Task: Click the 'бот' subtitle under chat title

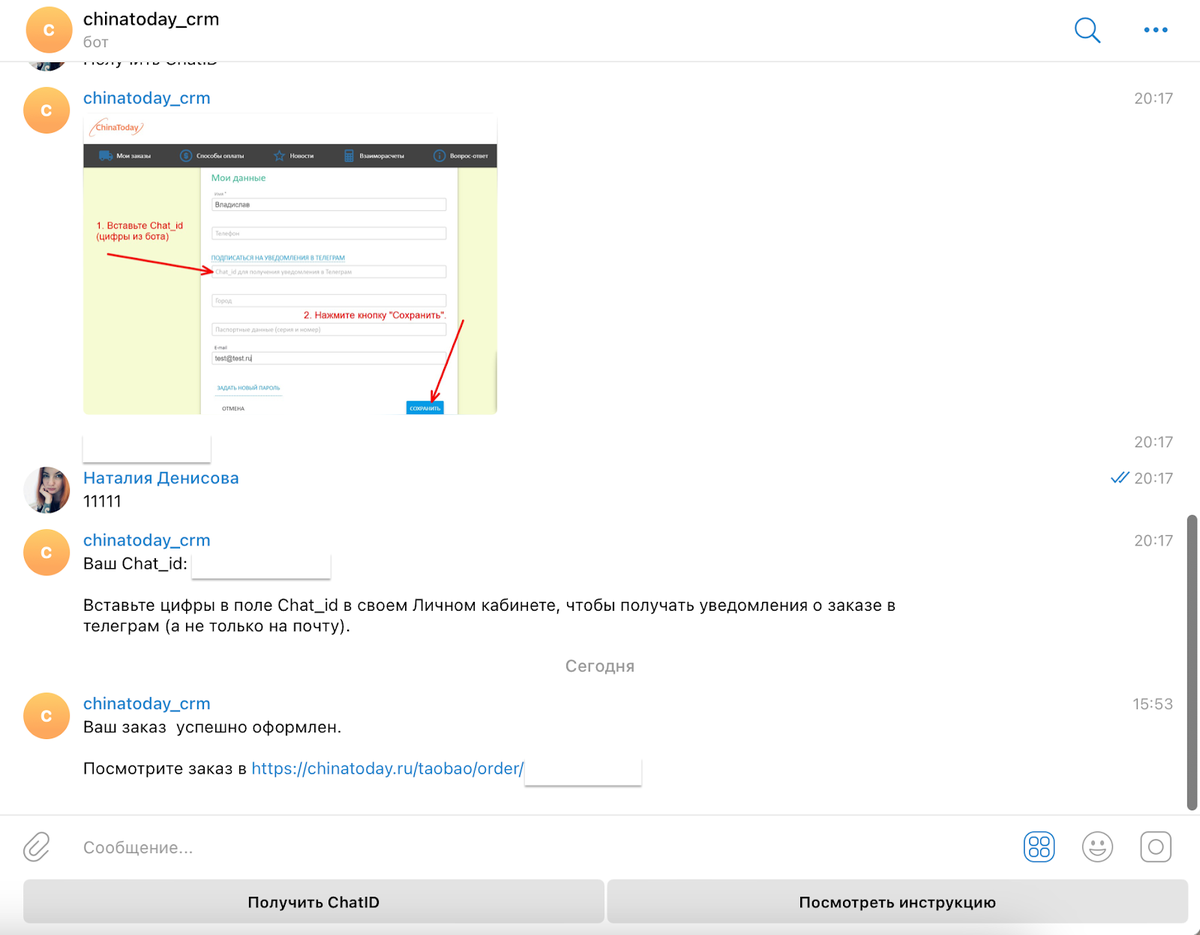Action: coord(96,42)
